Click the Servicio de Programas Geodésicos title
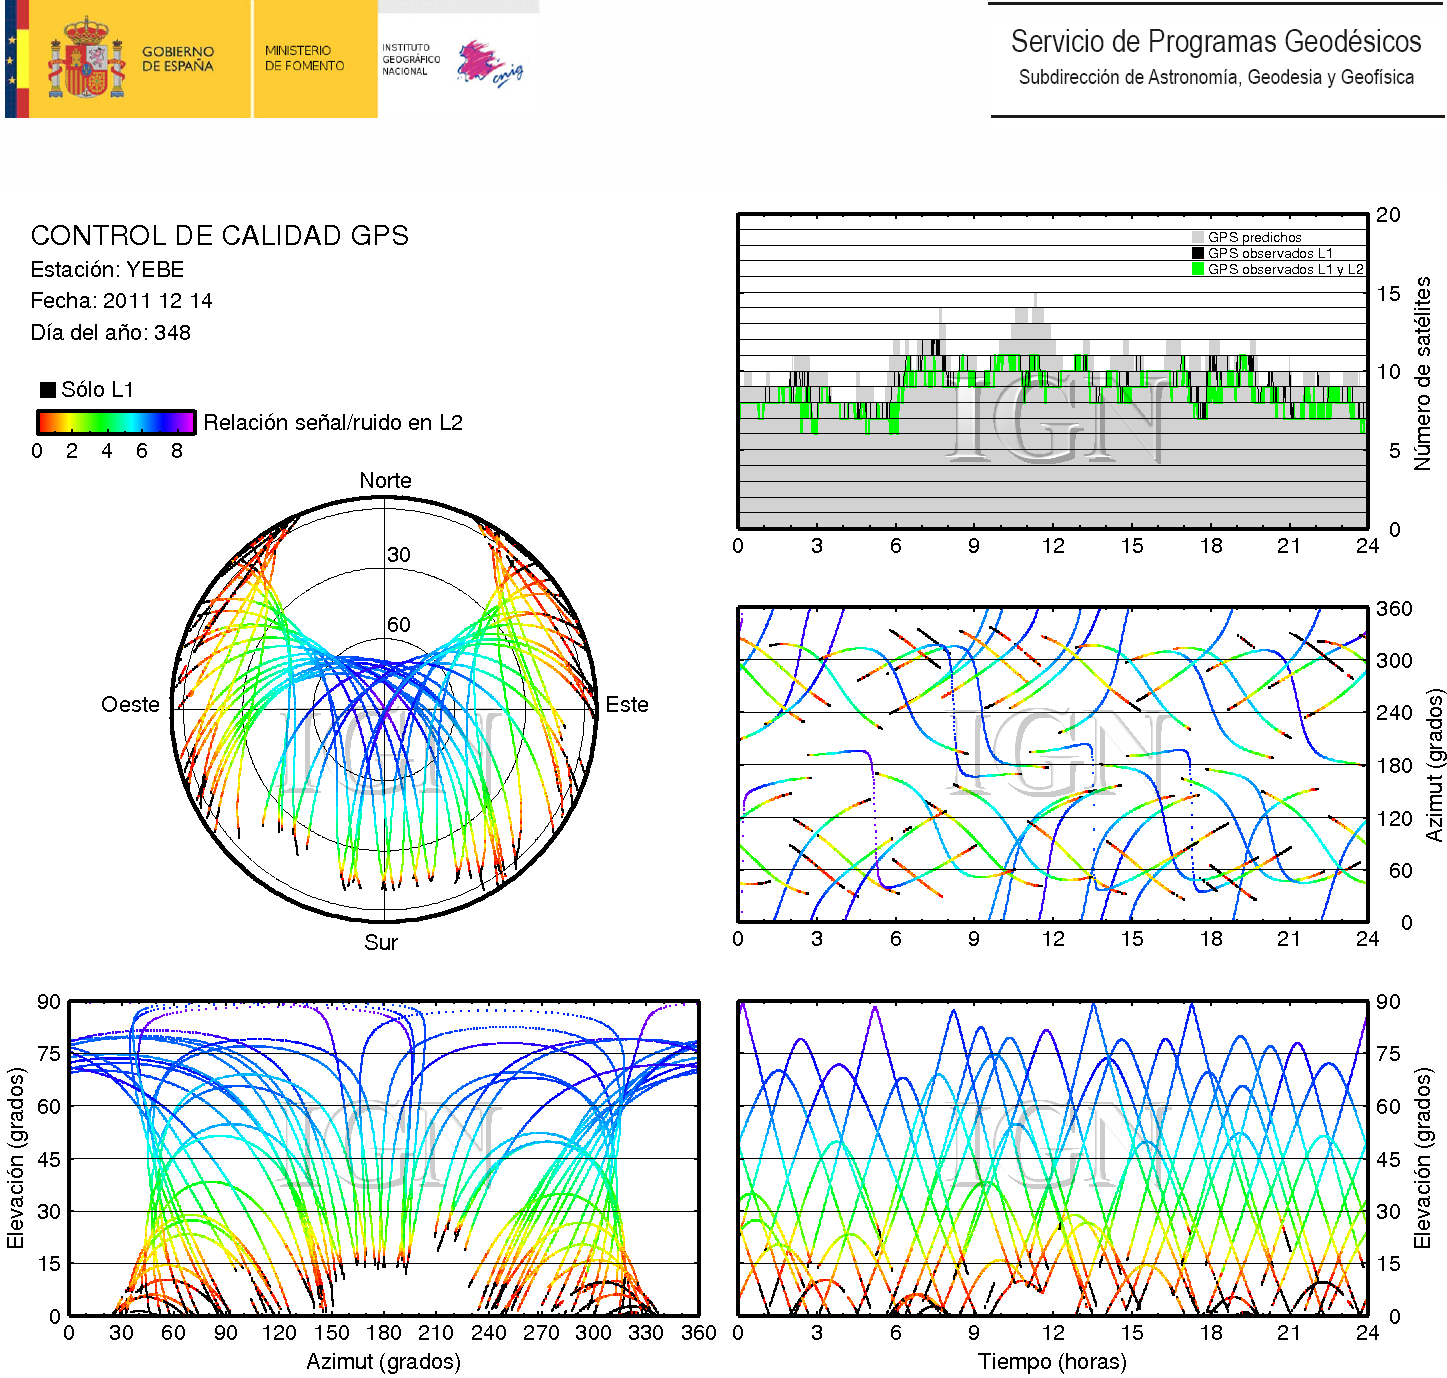Viewport: 1447px width, 1378px height. 1215,42
